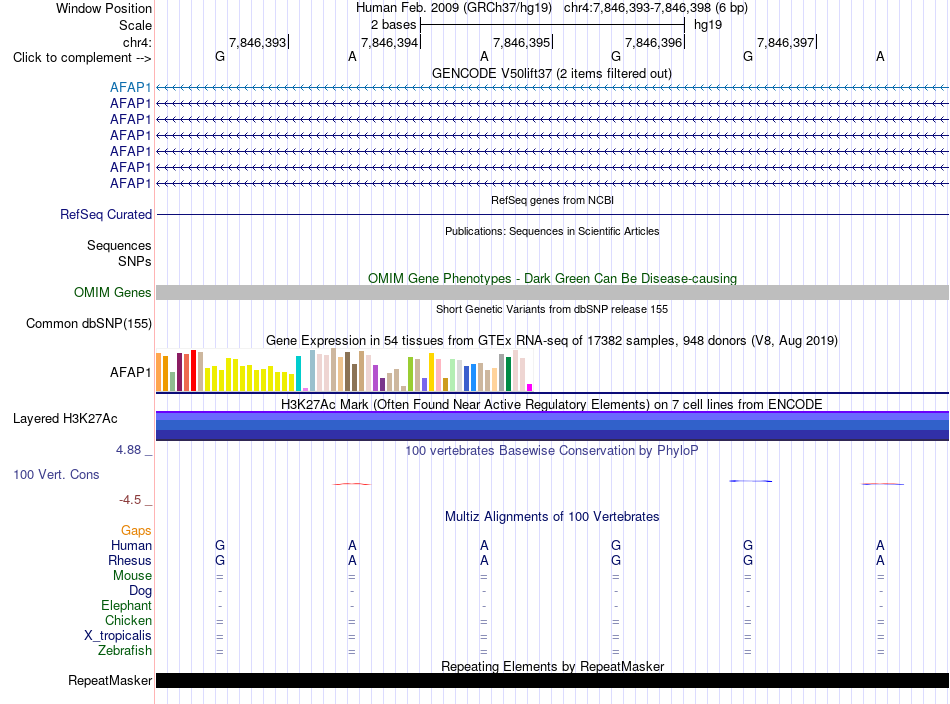Viewport: 950px width, 704px height.
Task: Click the 'Repeating Elements by RepeatMasker' title
Action: tap(553, 666)
